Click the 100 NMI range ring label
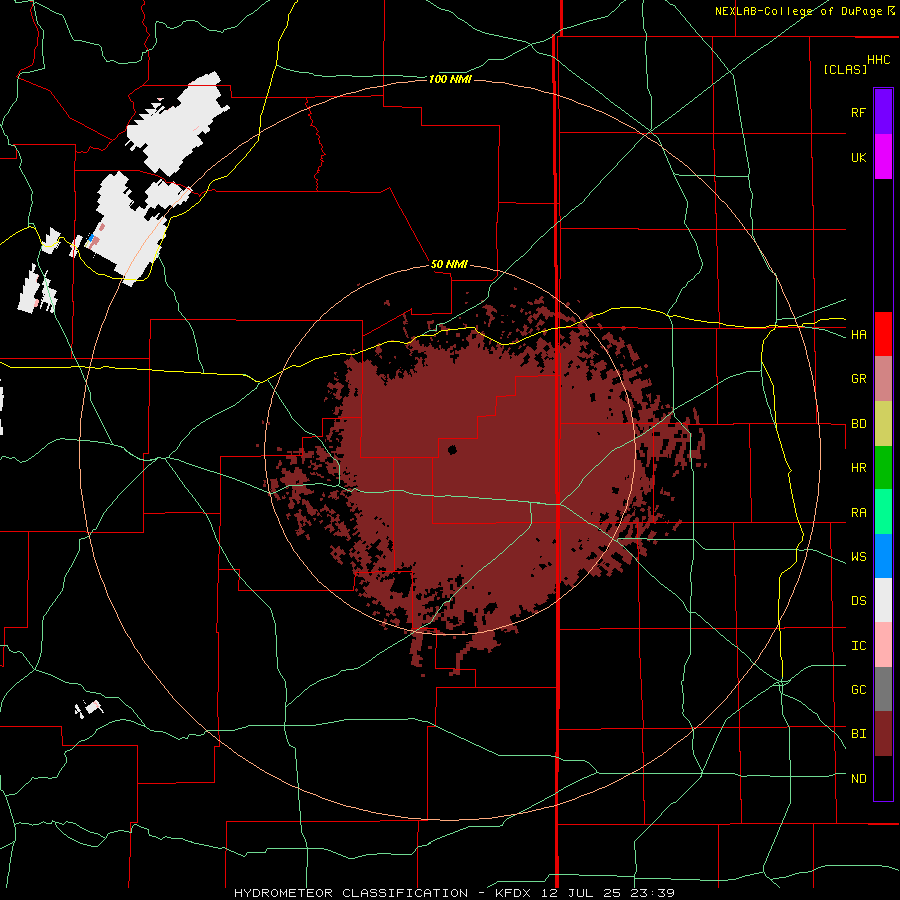The image size is (900, 900). 450,79
